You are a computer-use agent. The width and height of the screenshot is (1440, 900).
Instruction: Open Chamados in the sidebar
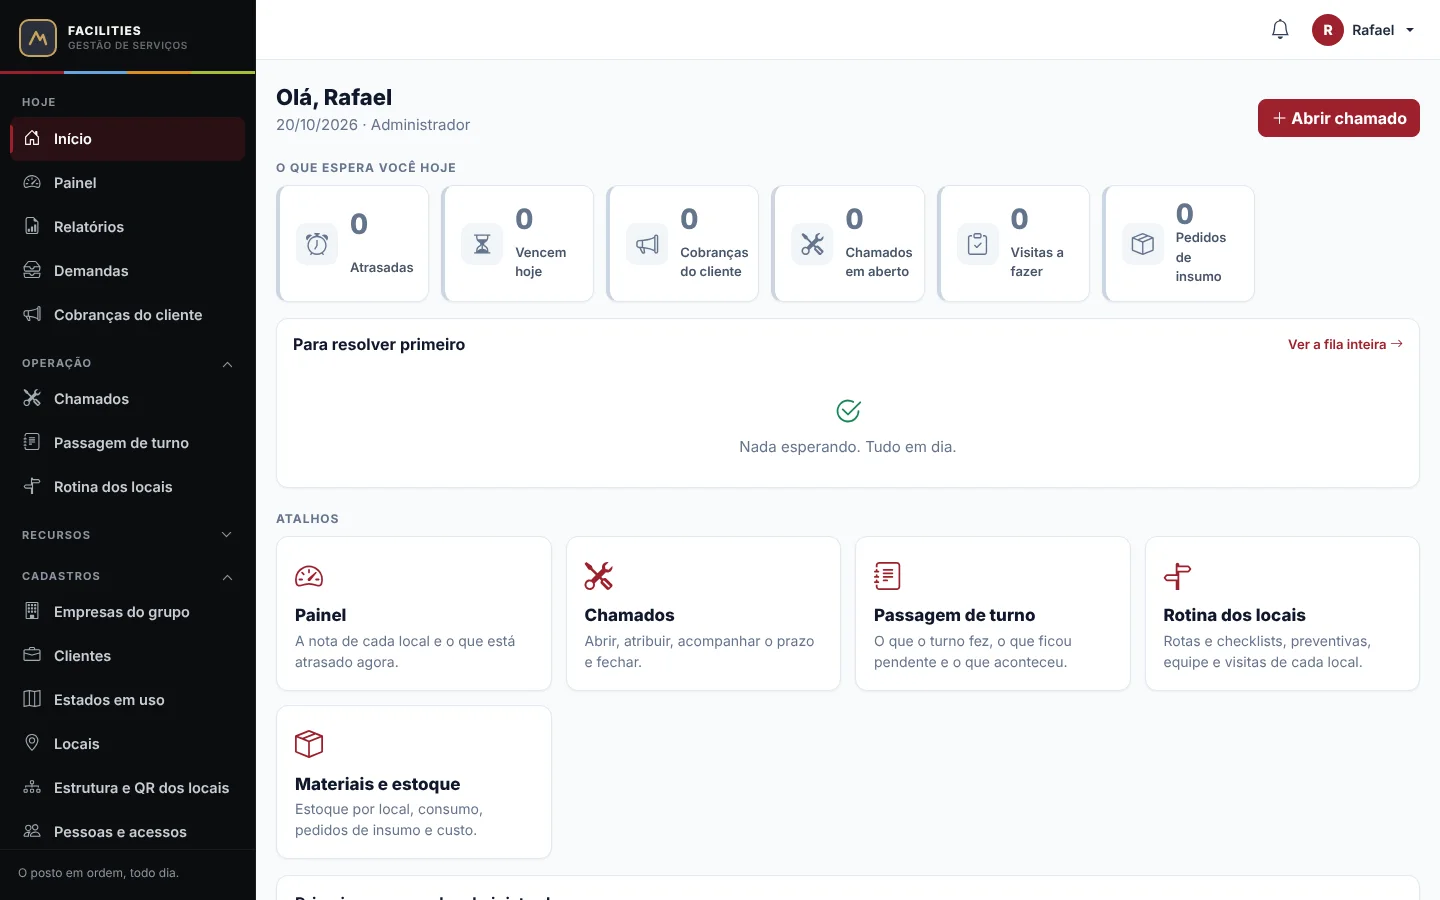pos(128,399)
